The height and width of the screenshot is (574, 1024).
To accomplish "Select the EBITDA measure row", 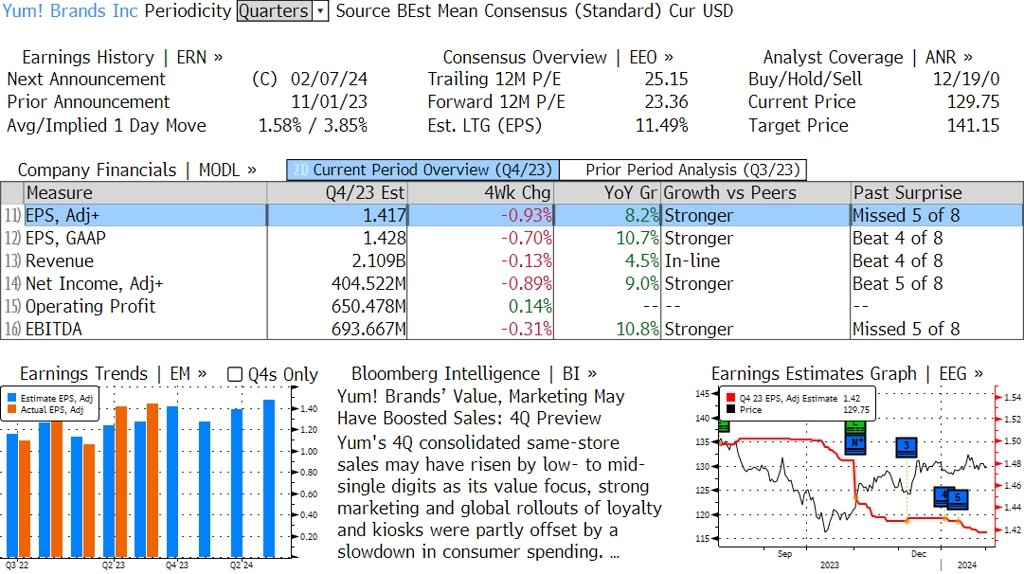I will (x=512, y=329).
